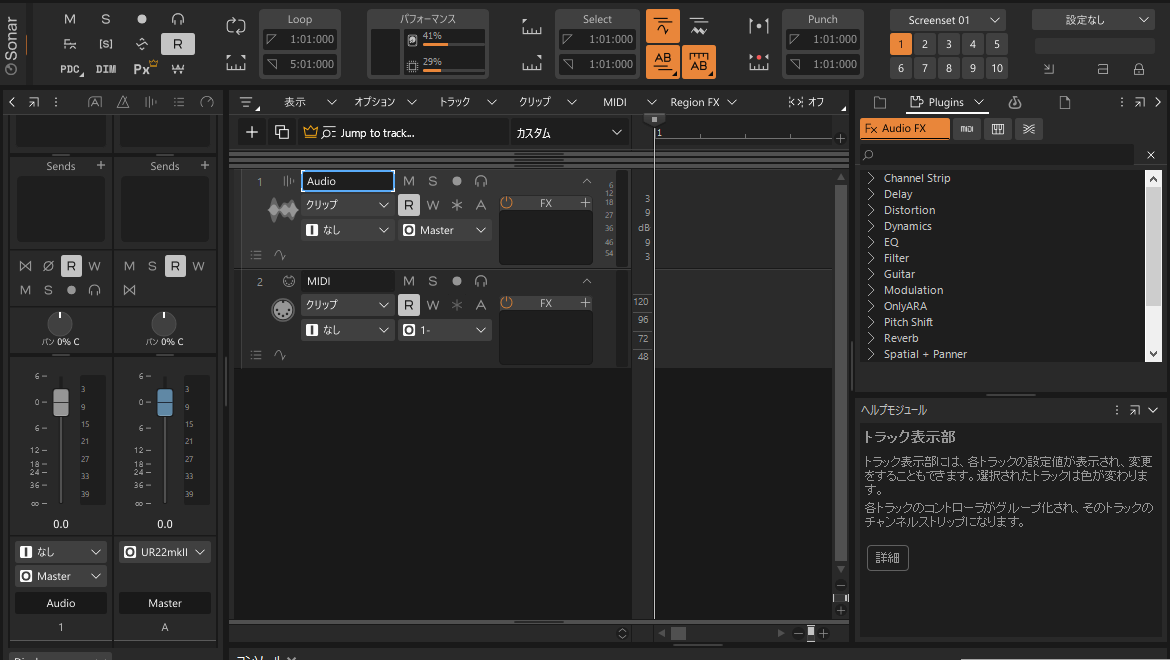Open the クリップ menu in track view
The height and width of the screenshot is (660, 1170).
point(548,102)
